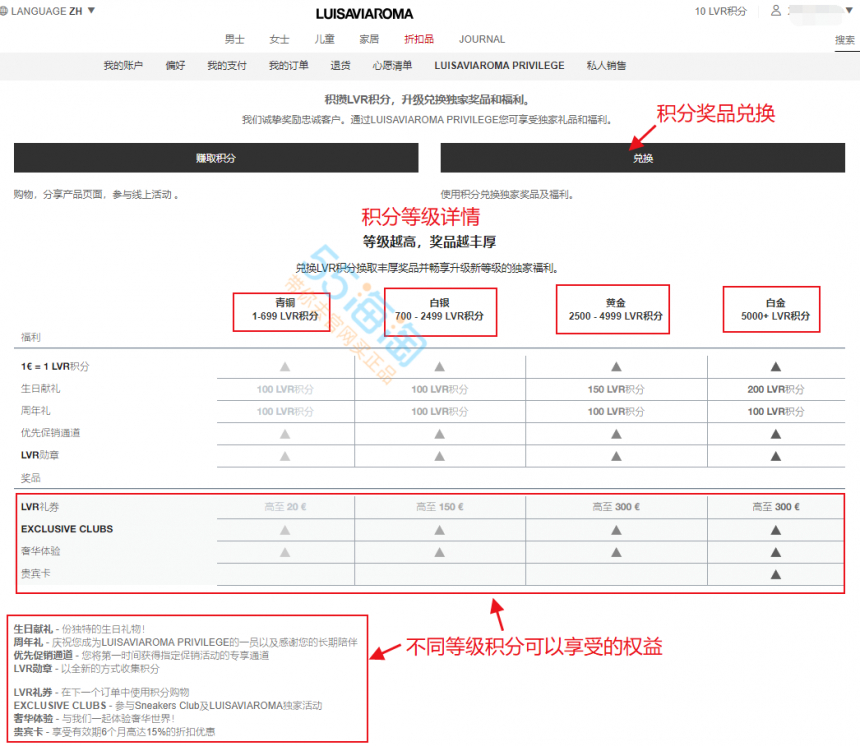This screenshot has width=860, height=746.
Task: Click the 奢华体验 triangle under 白银
Action: pos(440,552)
